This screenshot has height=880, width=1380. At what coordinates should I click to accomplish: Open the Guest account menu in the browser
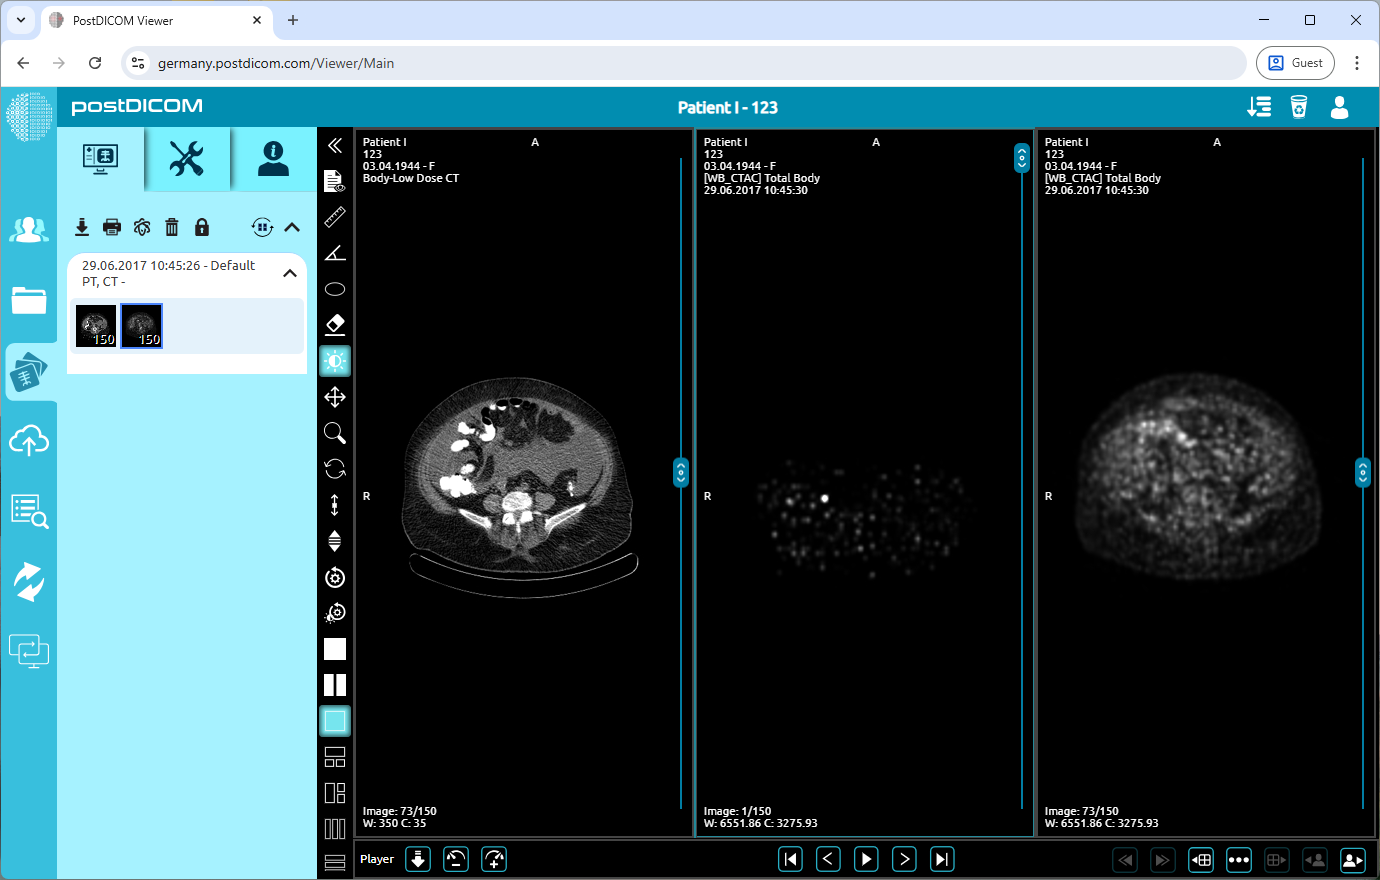(1295, 62)
